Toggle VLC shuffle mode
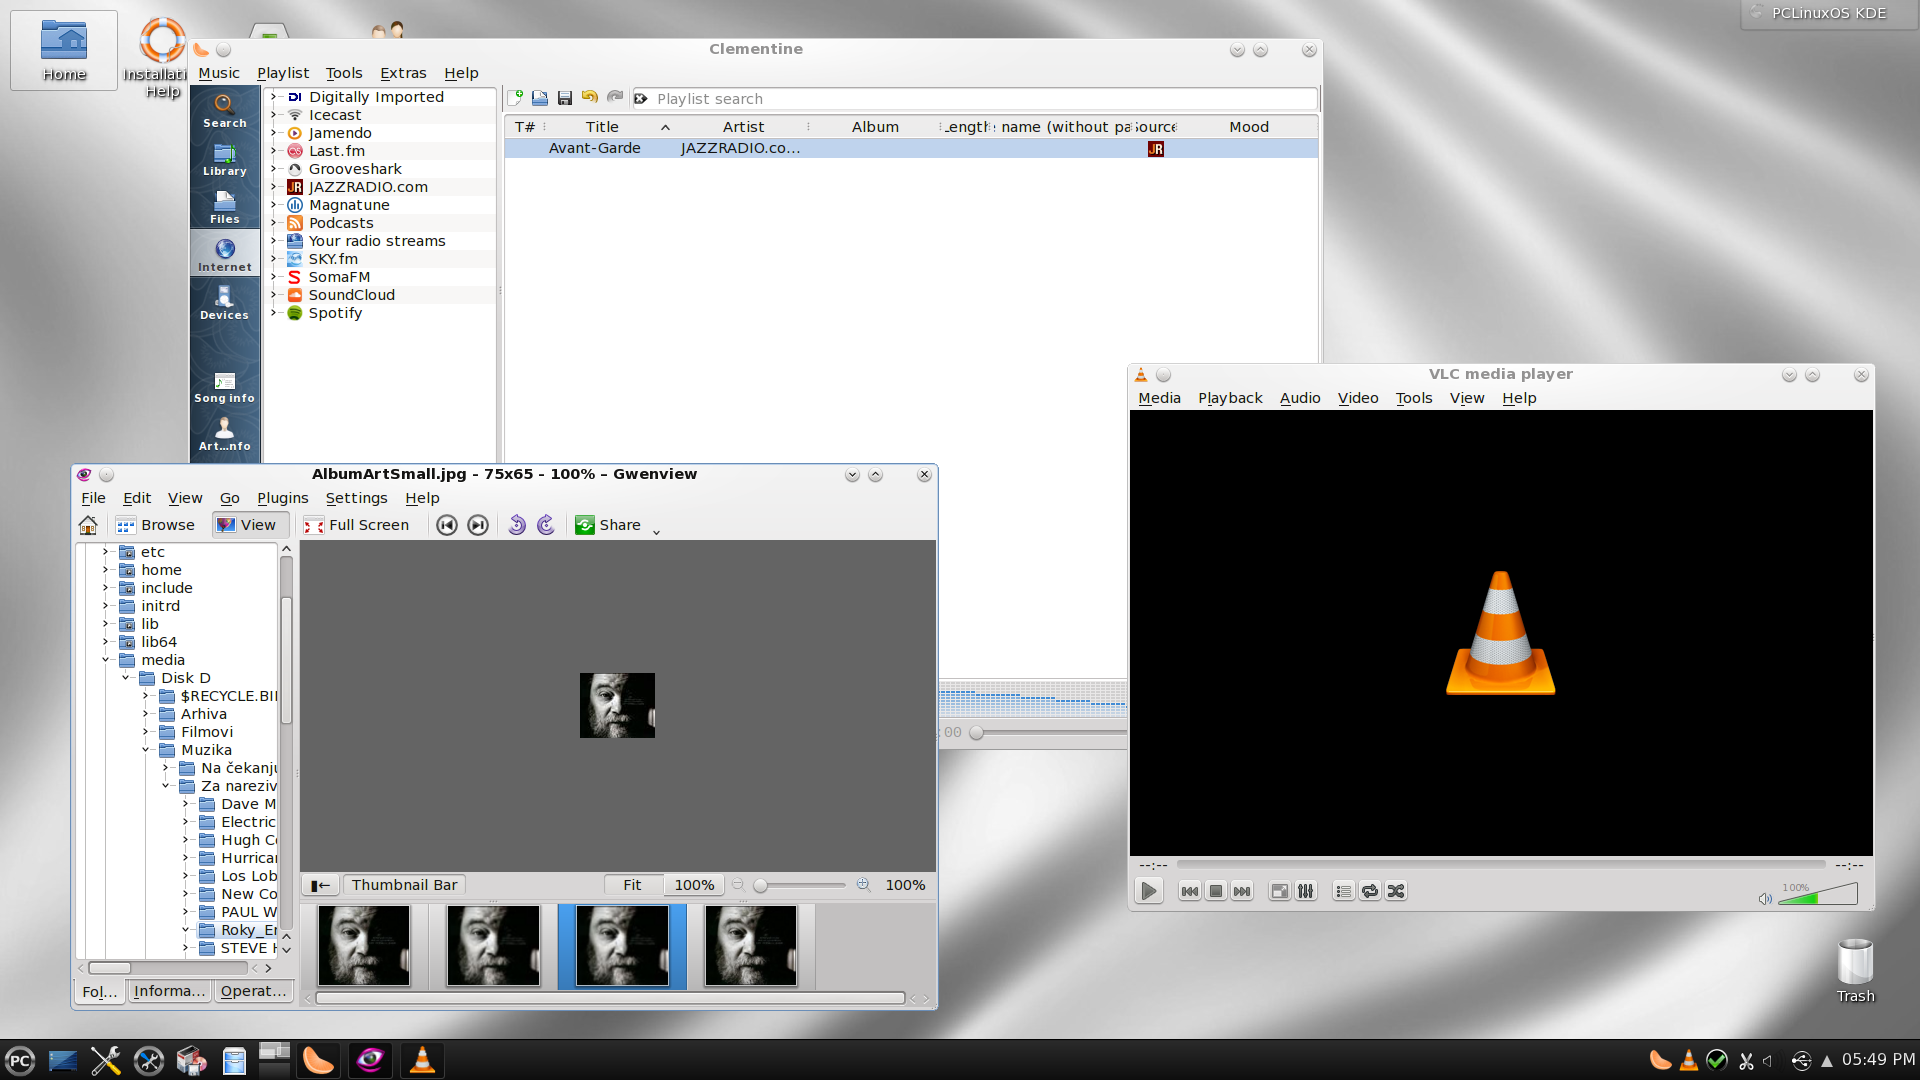 pos(1396,891)
